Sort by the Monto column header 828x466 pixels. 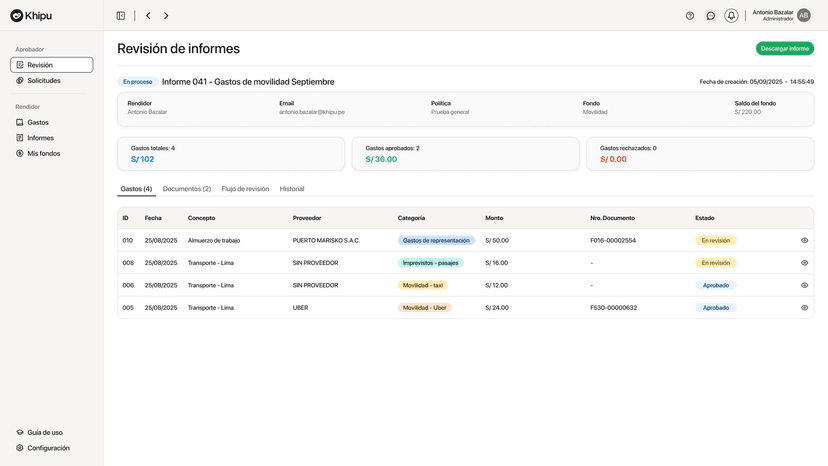[x=495, y=218]
